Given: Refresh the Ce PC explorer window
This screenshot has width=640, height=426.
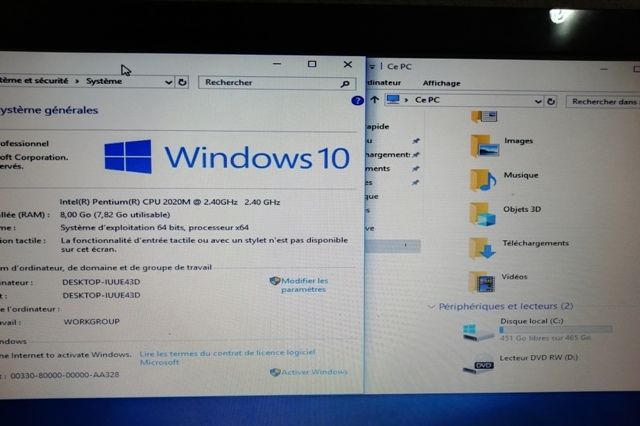Looking at the screenshot, I should click(551, 101).
